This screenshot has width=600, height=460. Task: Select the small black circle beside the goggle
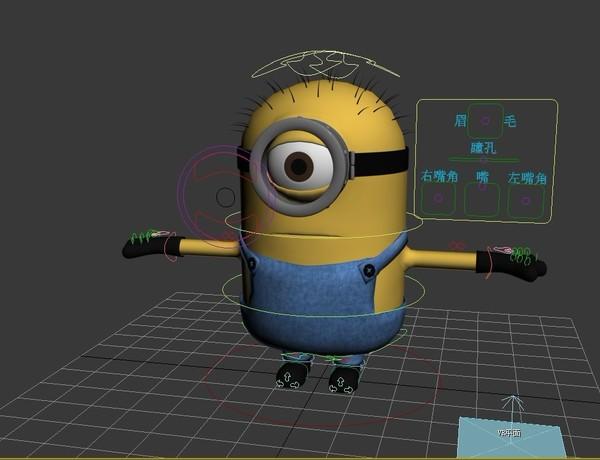(225, 197)
